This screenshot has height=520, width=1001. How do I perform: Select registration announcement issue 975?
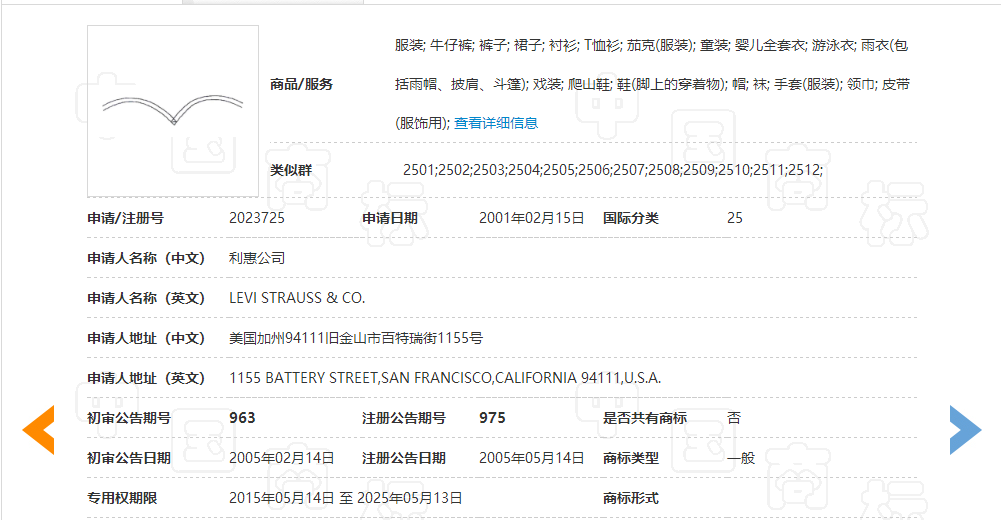point(492,418)
